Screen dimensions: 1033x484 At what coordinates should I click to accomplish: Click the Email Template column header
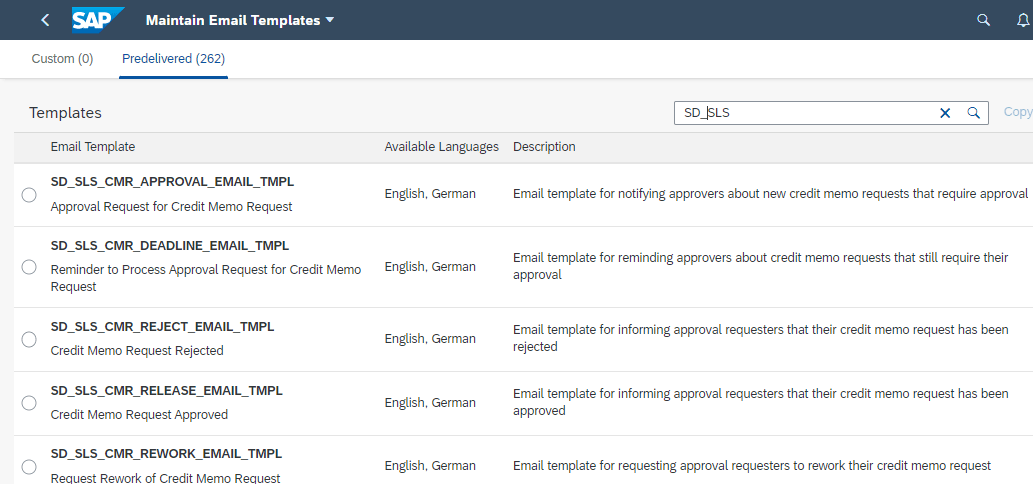[x=93, y=147]
